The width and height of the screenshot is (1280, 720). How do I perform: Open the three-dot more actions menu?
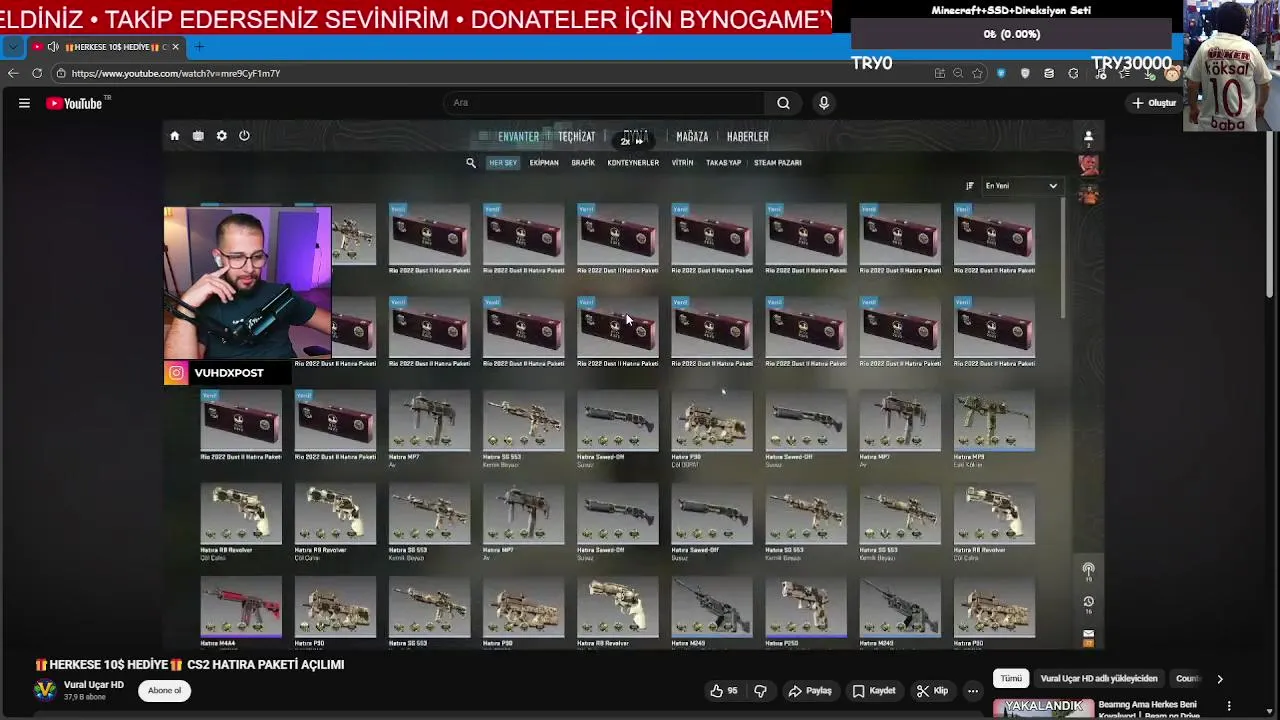972,691
